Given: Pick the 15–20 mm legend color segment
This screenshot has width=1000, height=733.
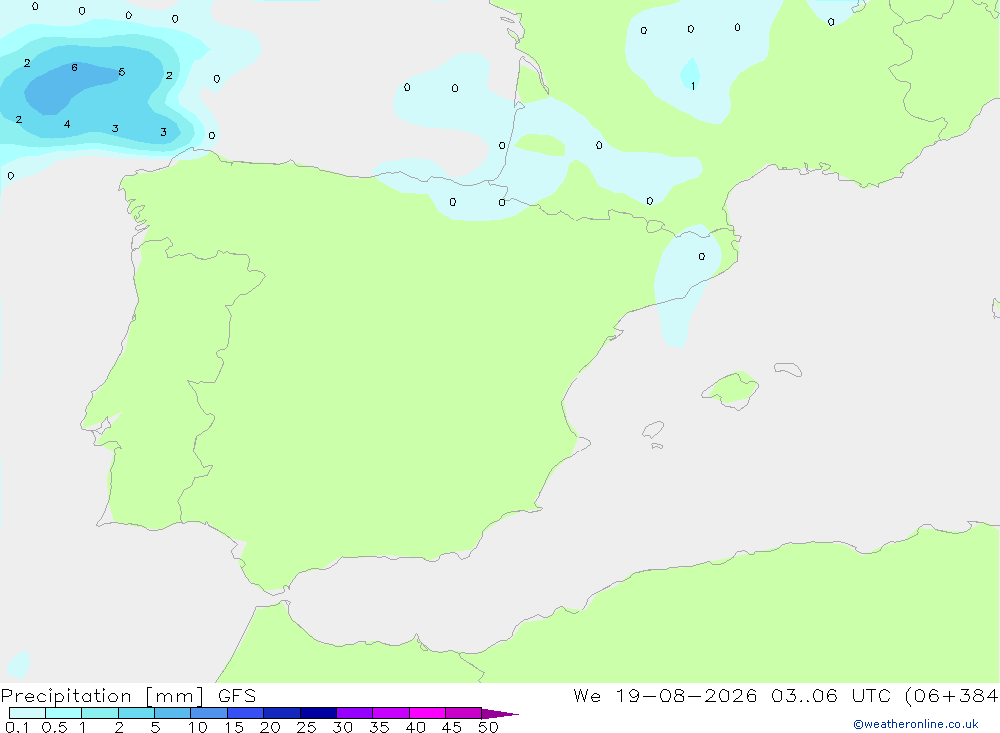Looking at the screenshot, I should 245,713.
